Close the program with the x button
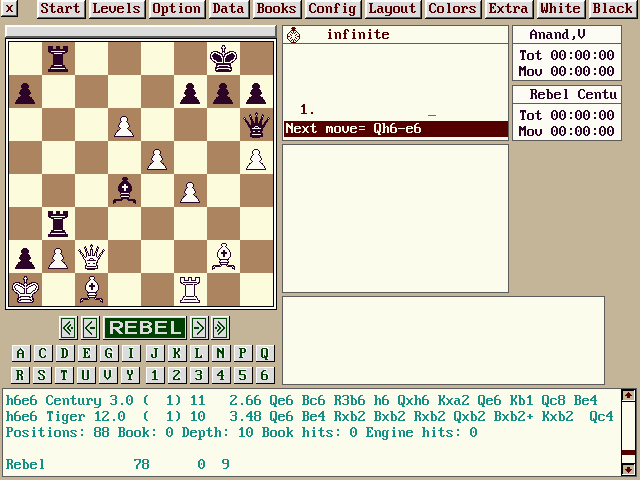Screen dimensions: 640x480 (x=9, y=8)
